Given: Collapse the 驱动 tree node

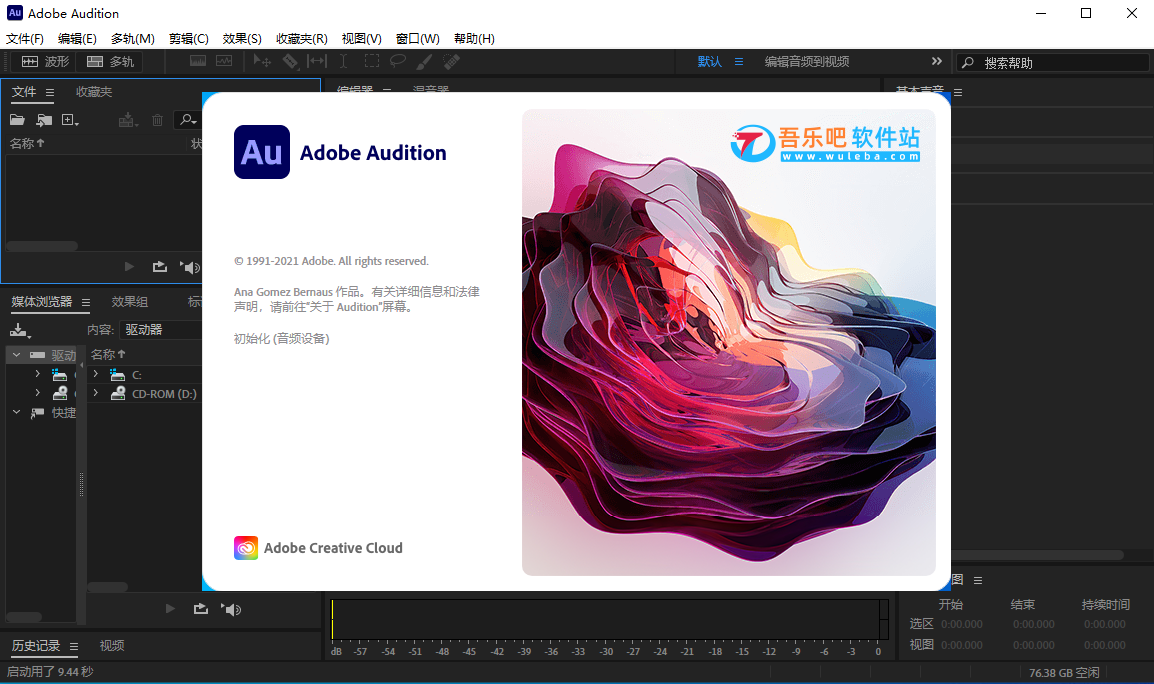Looking at the screenshot, I should (16, 355).
